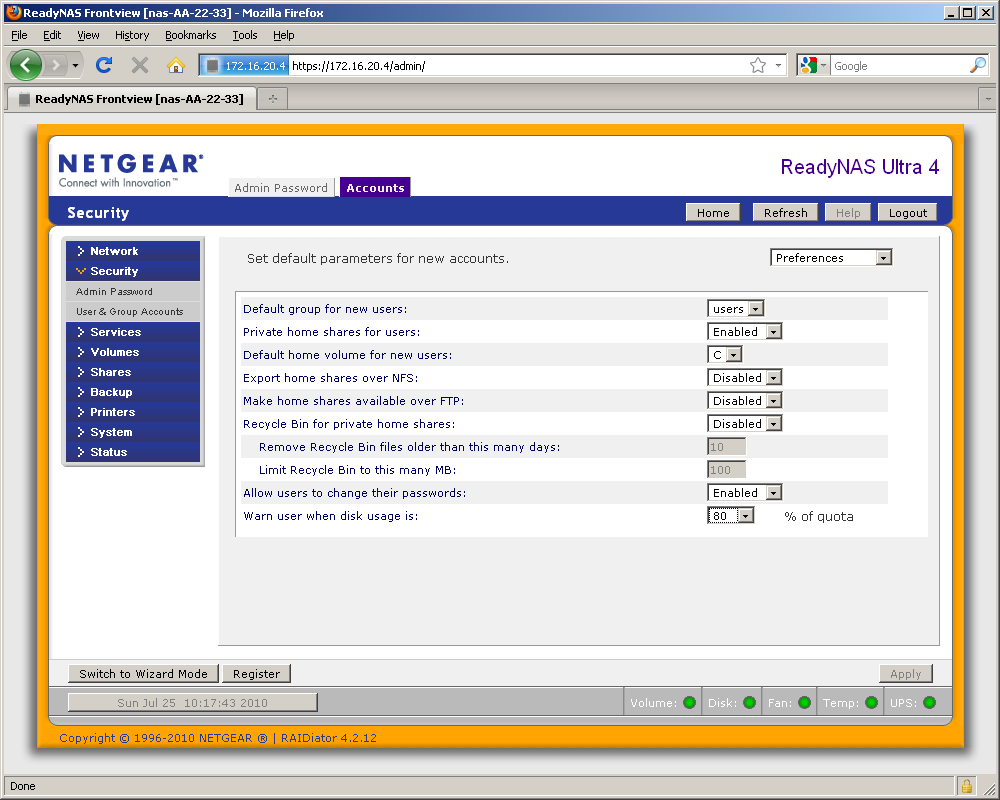Click the Logout button
Screen dimensions: 1000x800
(908, 212)
